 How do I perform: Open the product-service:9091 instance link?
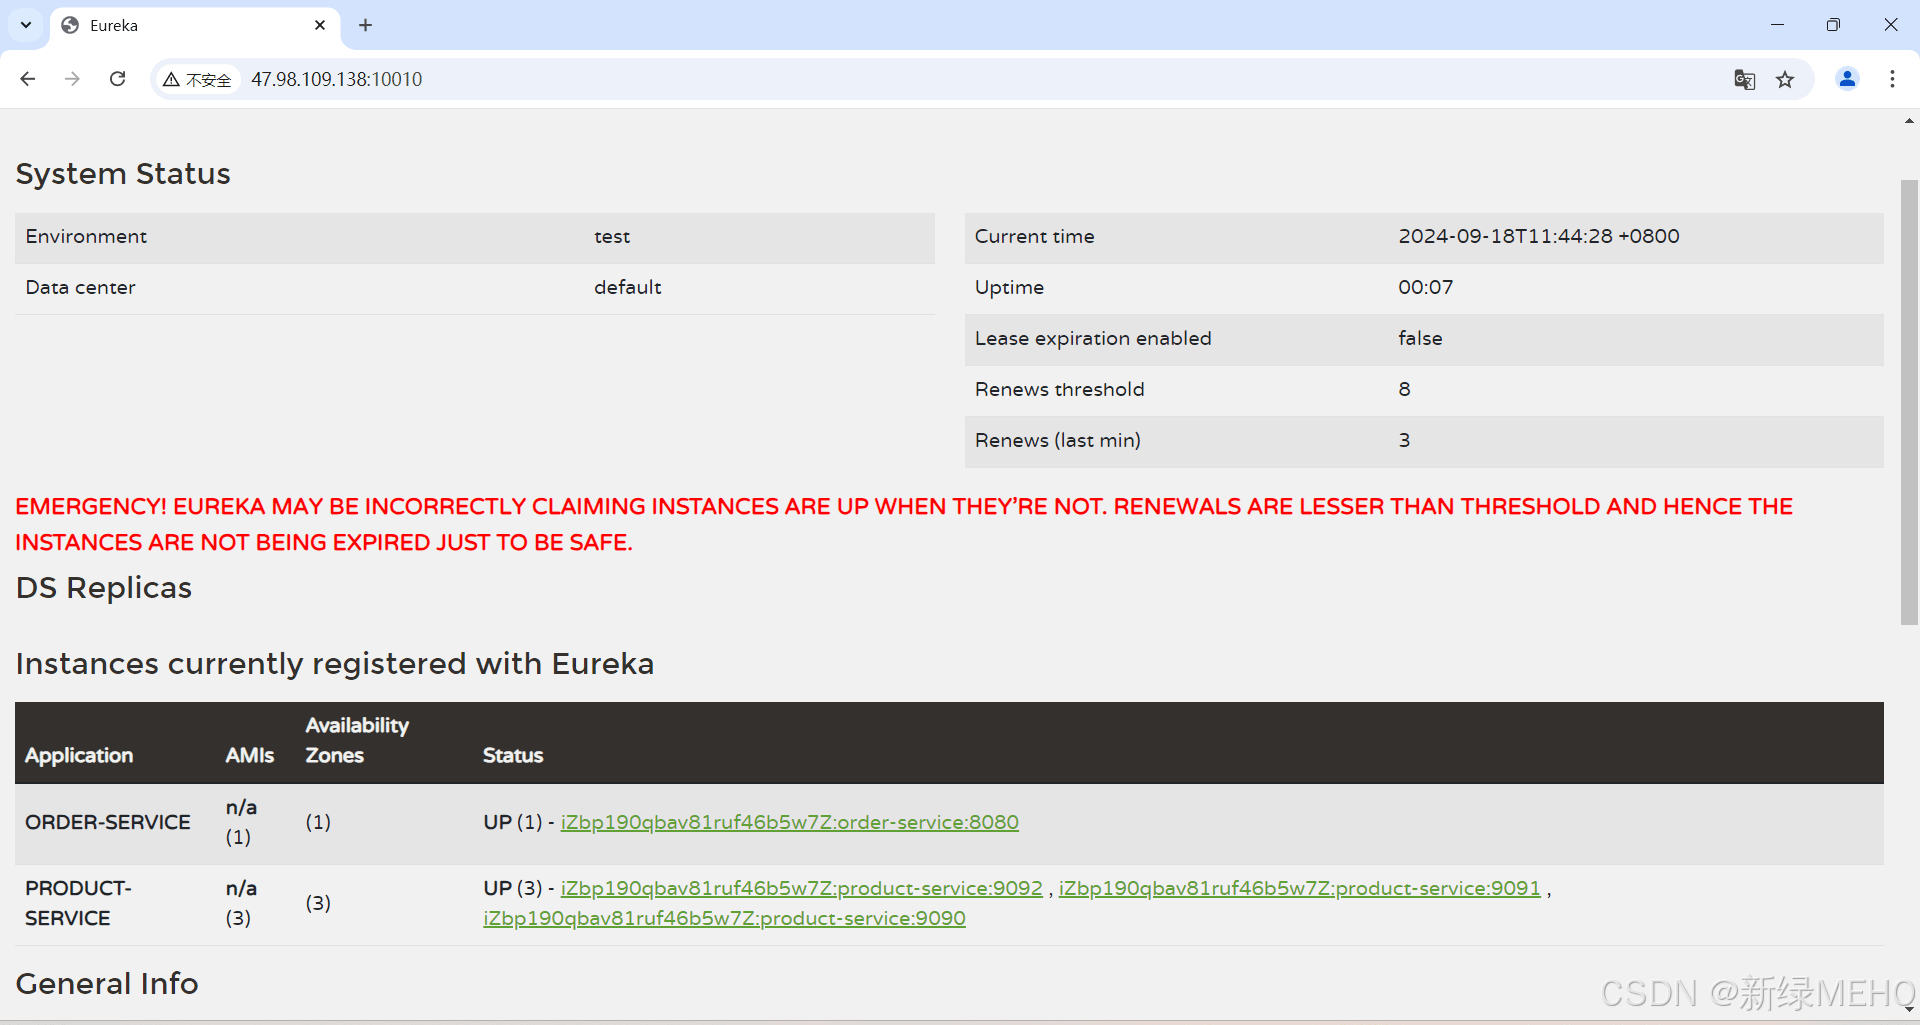1299,888
